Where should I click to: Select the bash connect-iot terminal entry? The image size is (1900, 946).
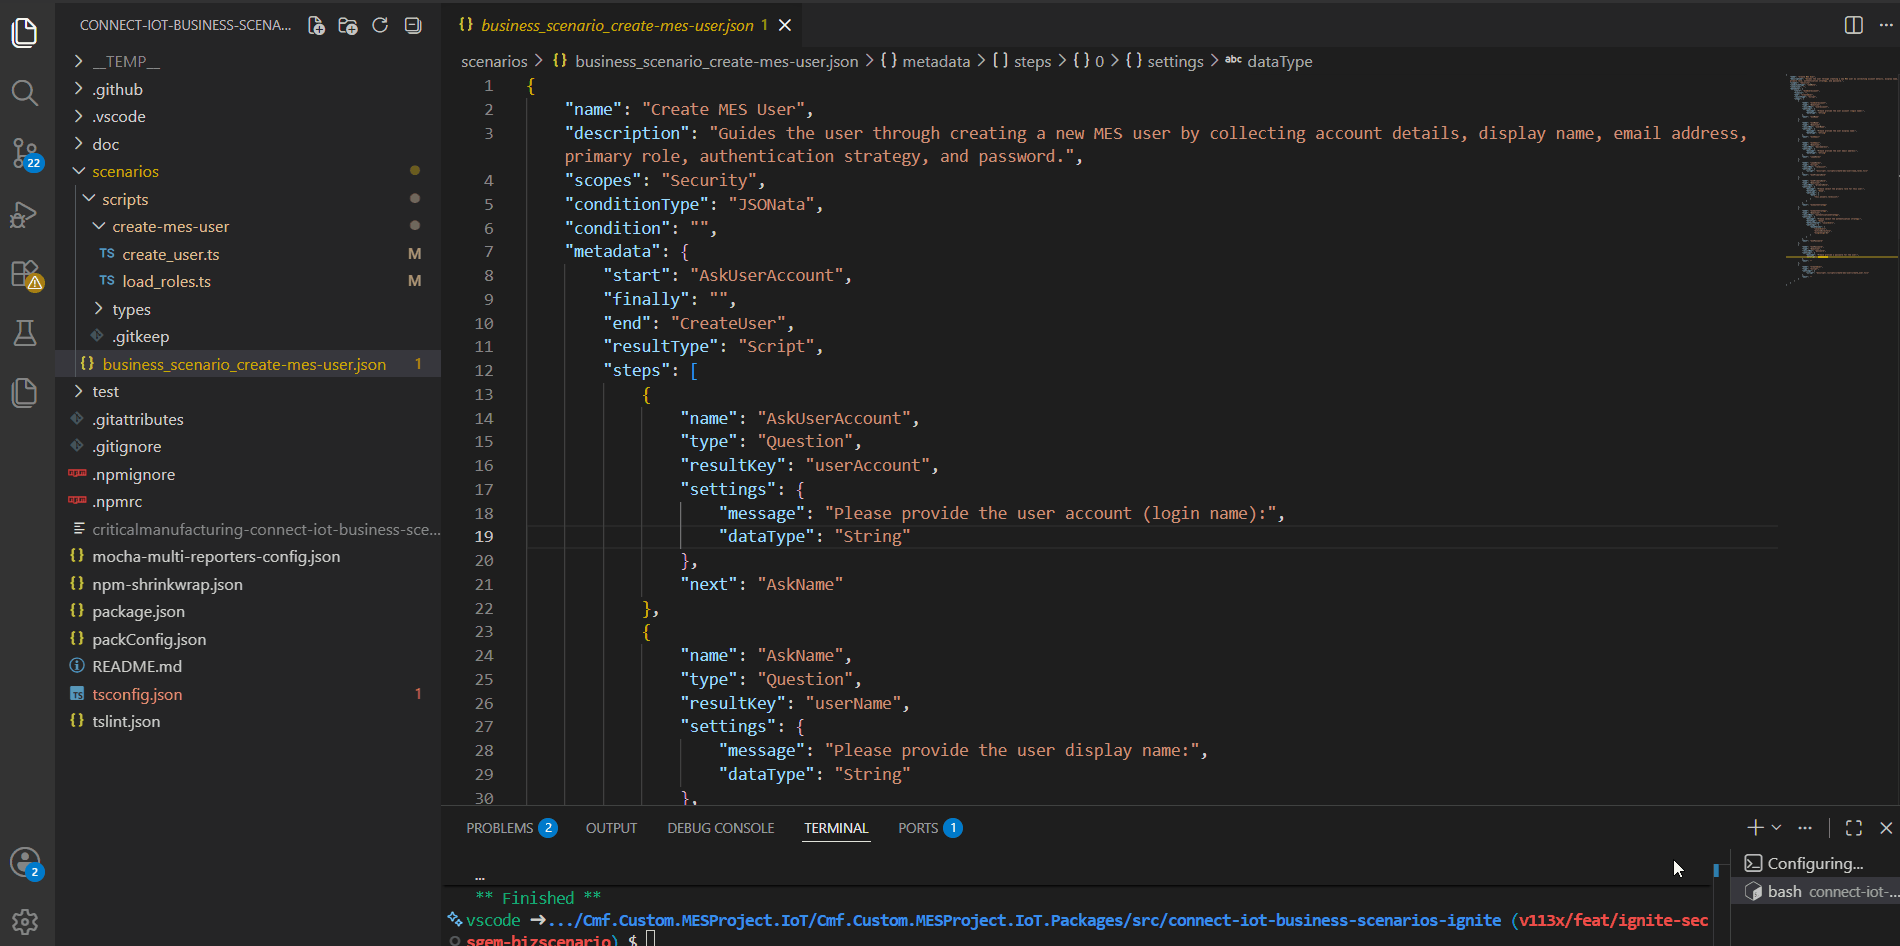[1814, 891]
